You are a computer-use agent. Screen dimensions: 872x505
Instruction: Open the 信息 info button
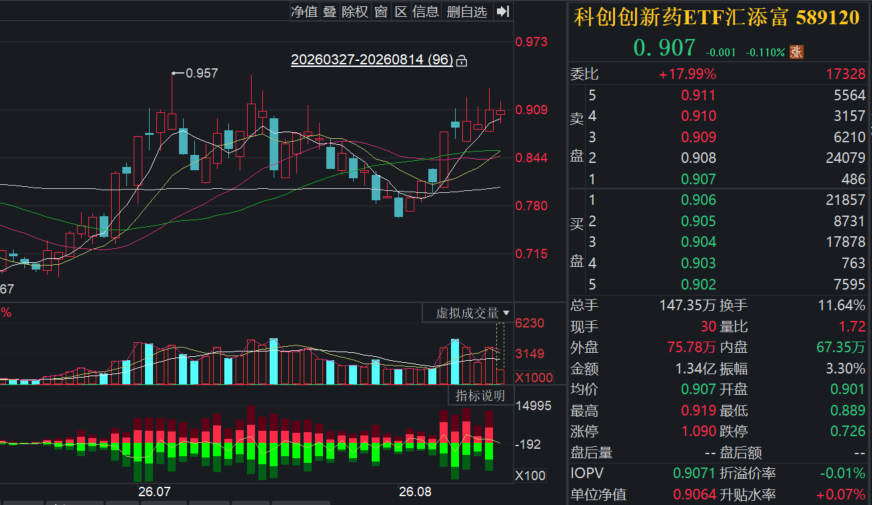426,12
